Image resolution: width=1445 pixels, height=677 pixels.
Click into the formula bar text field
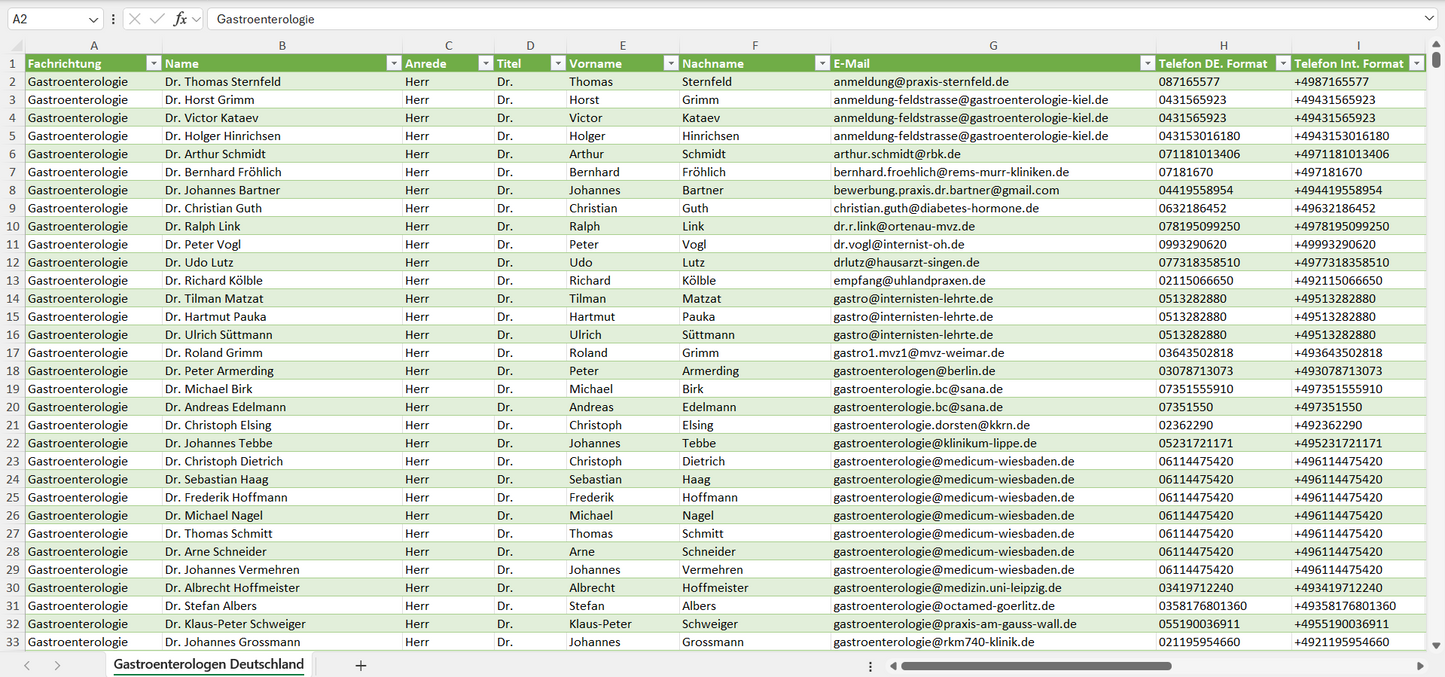tap(800, 19)
